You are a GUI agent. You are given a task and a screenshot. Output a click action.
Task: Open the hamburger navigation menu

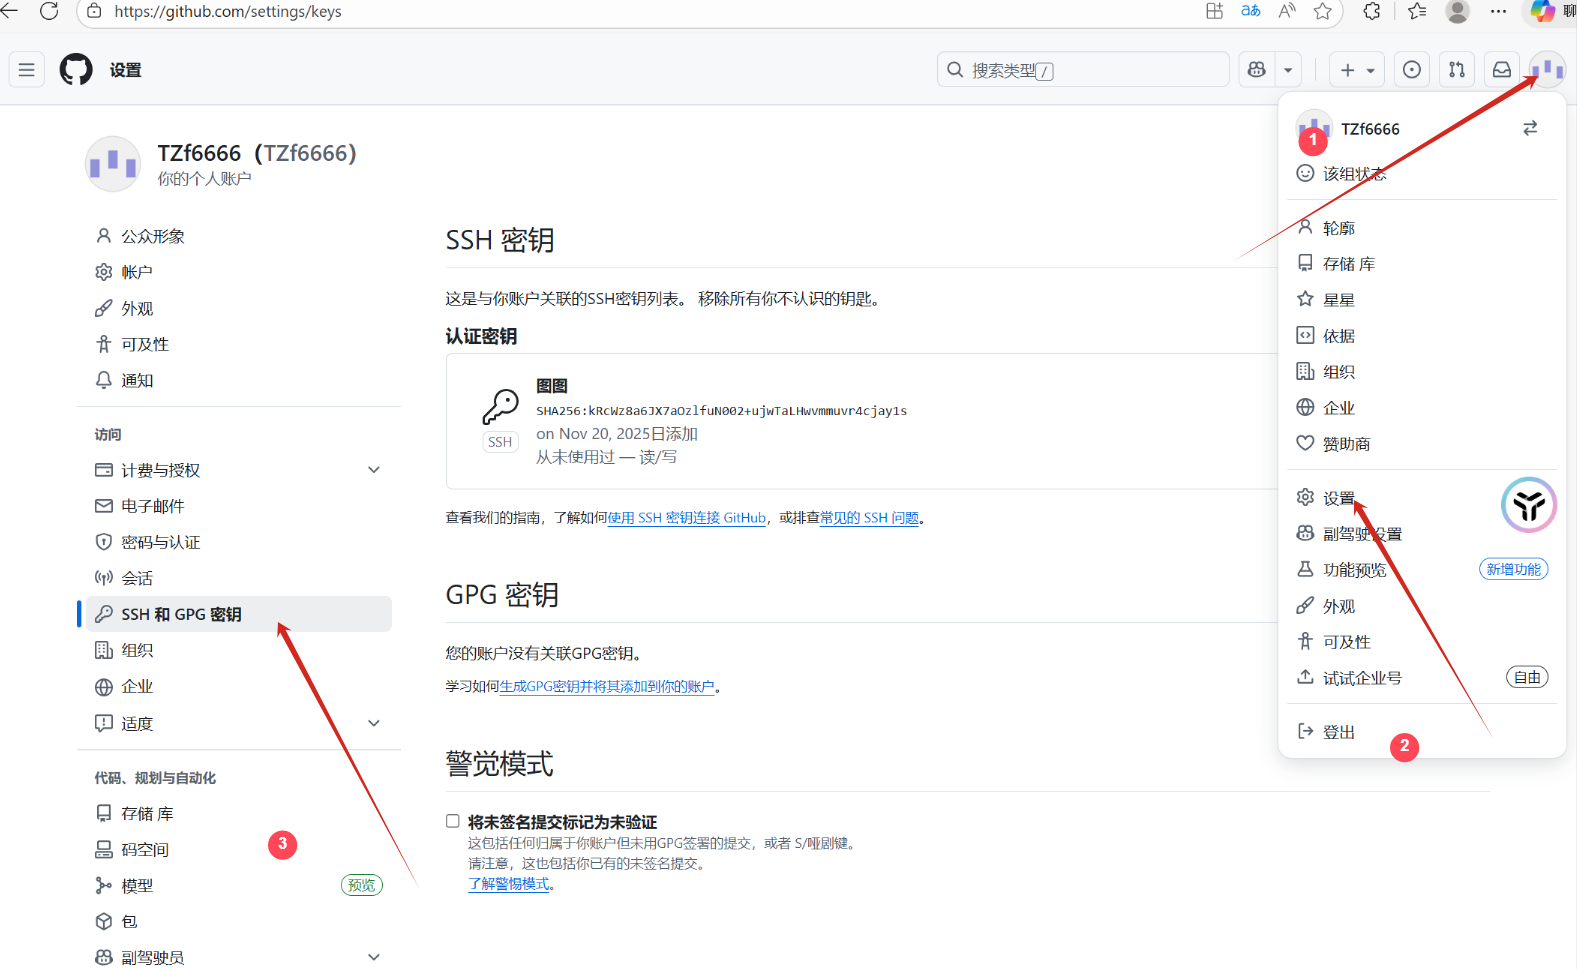27,70
